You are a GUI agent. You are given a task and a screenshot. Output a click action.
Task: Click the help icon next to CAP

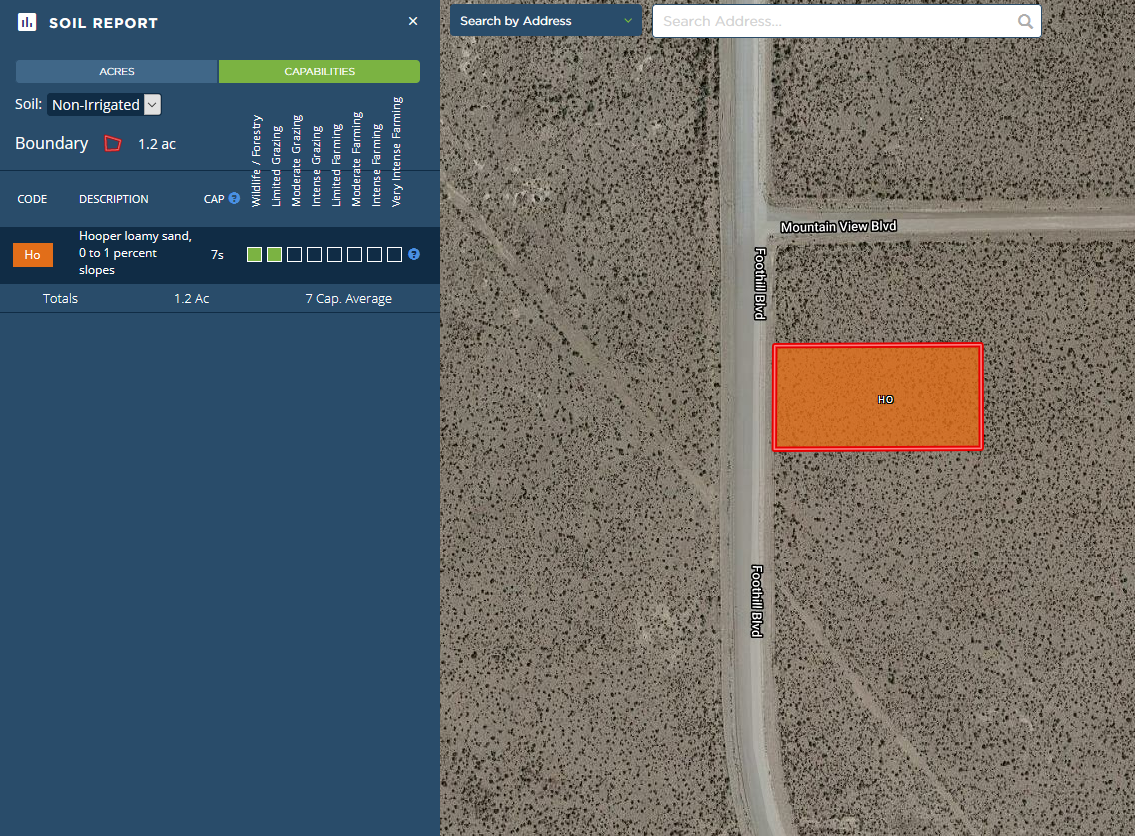click(x=234, y=198)
